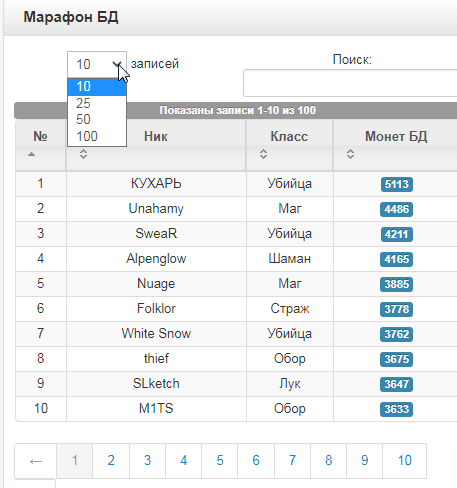Click the 3633 coins badge
Screen dimensions: 457x488
click(397, 409)
